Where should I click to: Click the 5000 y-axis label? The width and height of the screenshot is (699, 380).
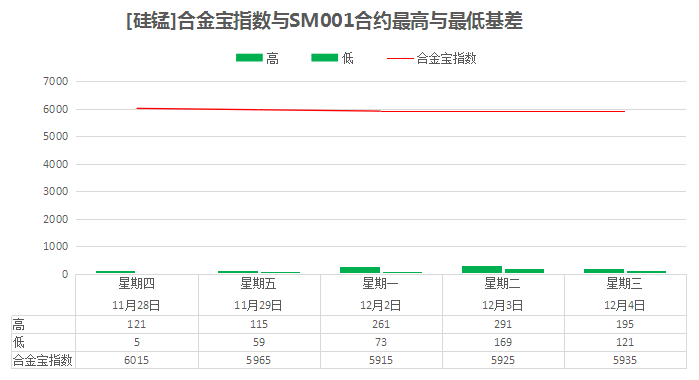[56, 136]
